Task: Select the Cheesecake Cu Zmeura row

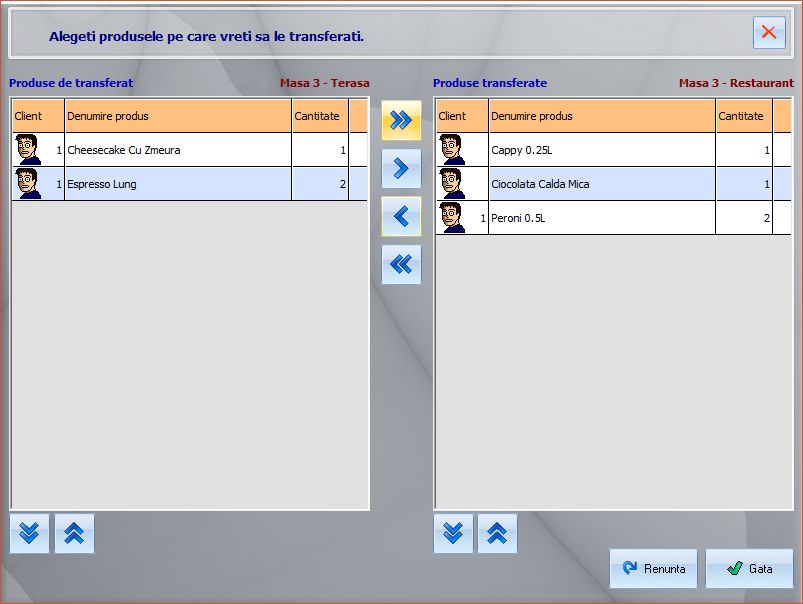Action: (189, 150)
